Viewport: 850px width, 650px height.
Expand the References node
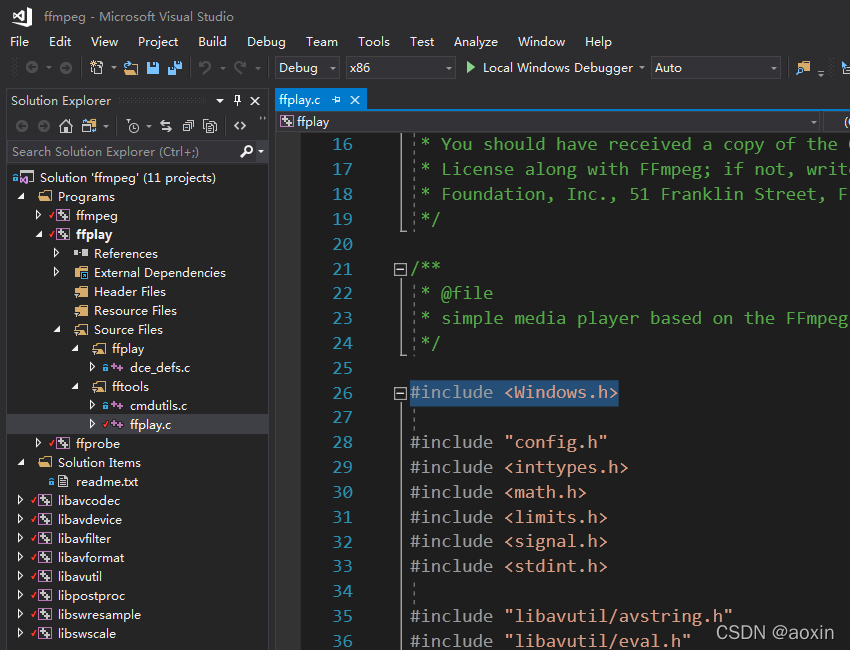pyautogui.click(x=56, y=253)
